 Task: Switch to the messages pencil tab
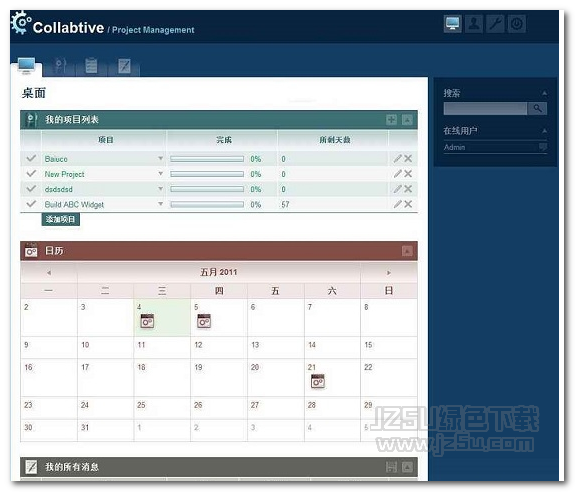click(124, 66)
